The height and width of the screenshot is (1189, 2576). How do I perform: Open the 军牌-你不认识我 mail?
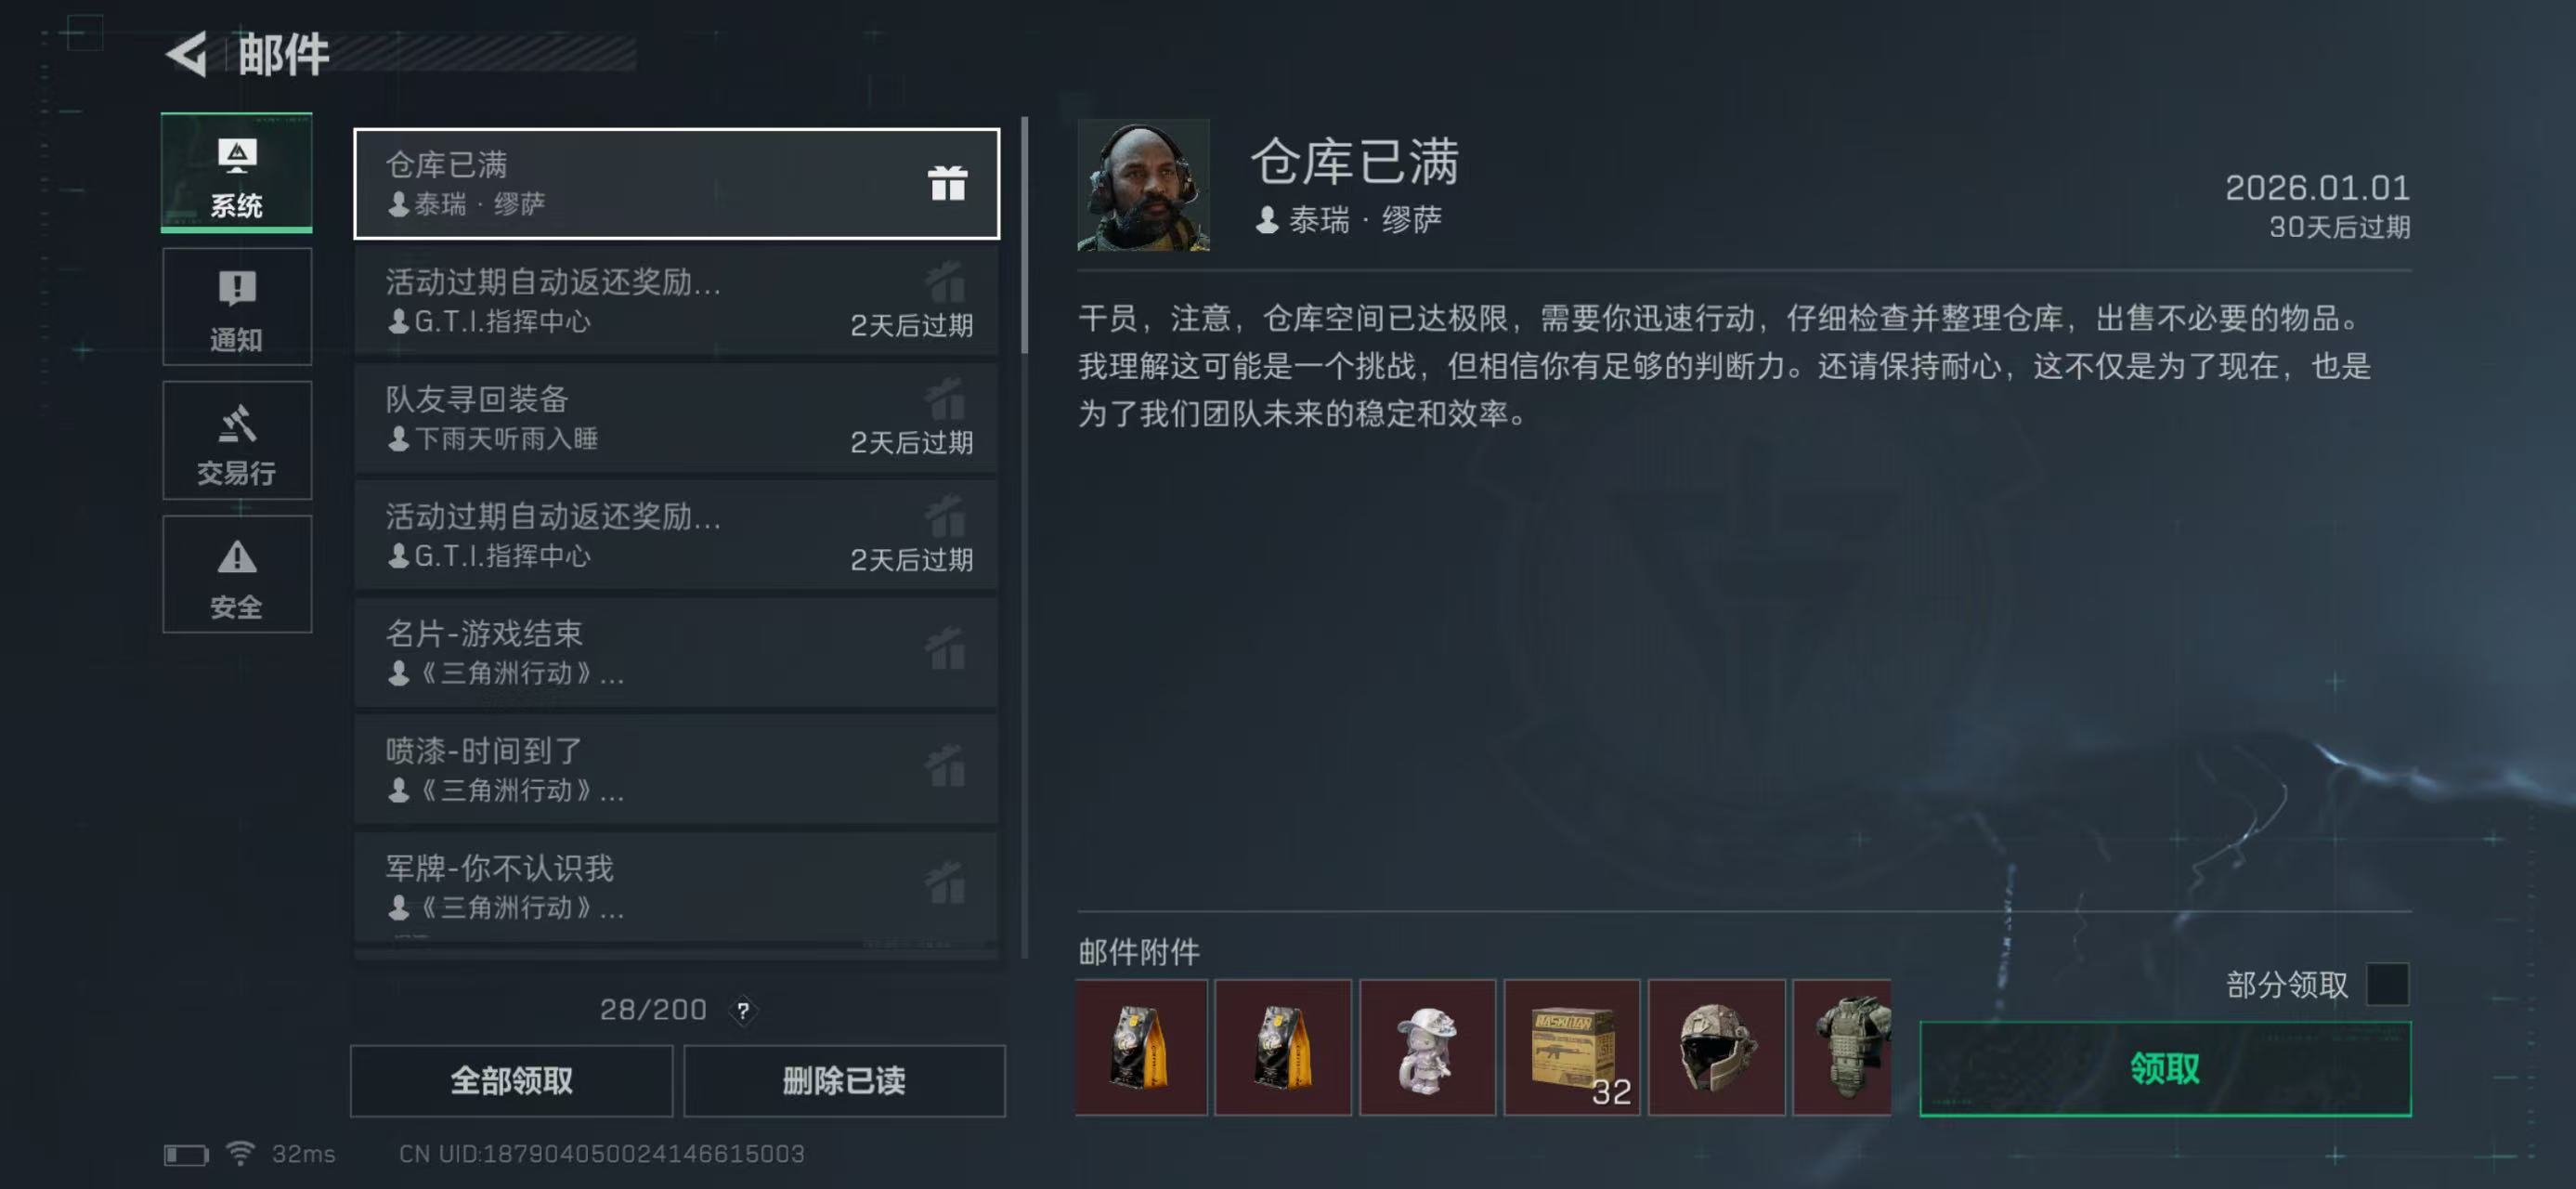point(677,886)
